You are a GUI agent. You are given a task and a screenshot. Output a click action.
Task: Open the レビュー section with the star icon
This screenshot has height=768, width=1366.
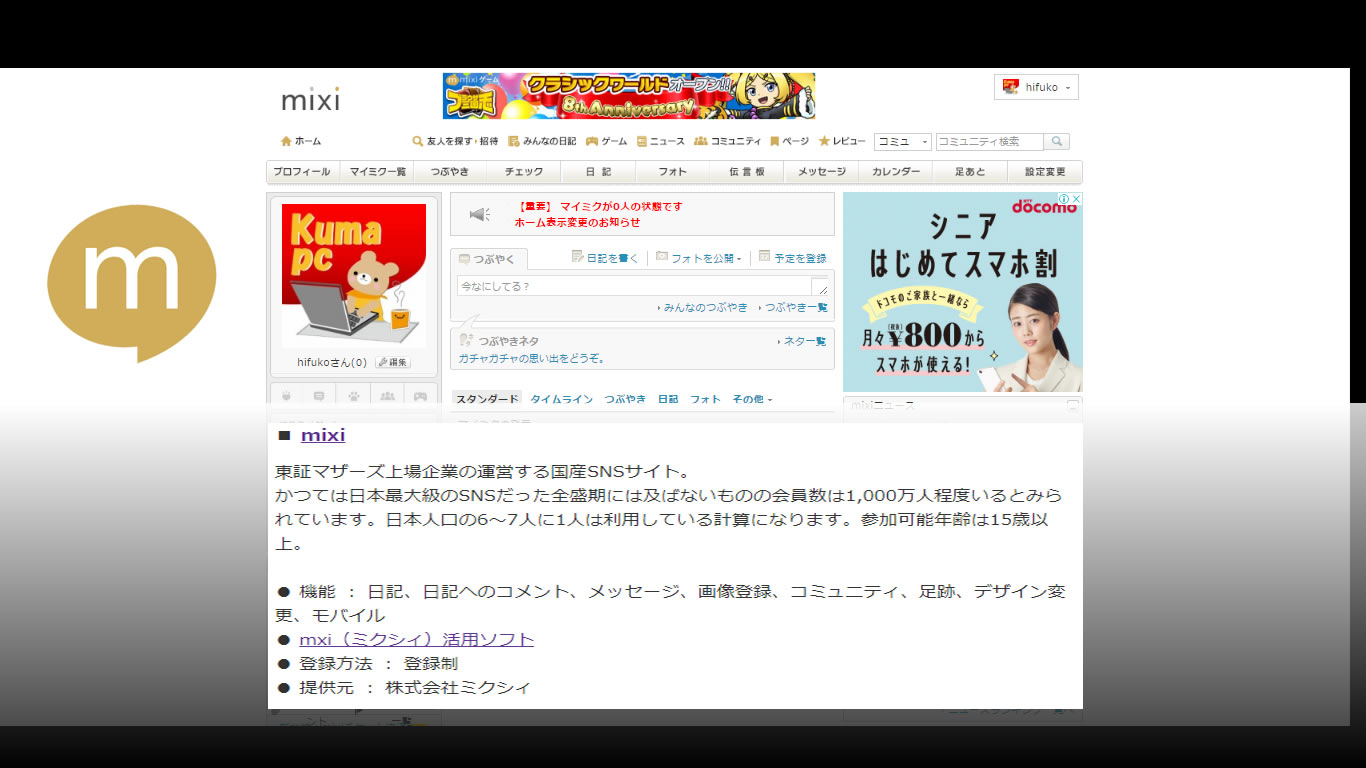[842, 141]
